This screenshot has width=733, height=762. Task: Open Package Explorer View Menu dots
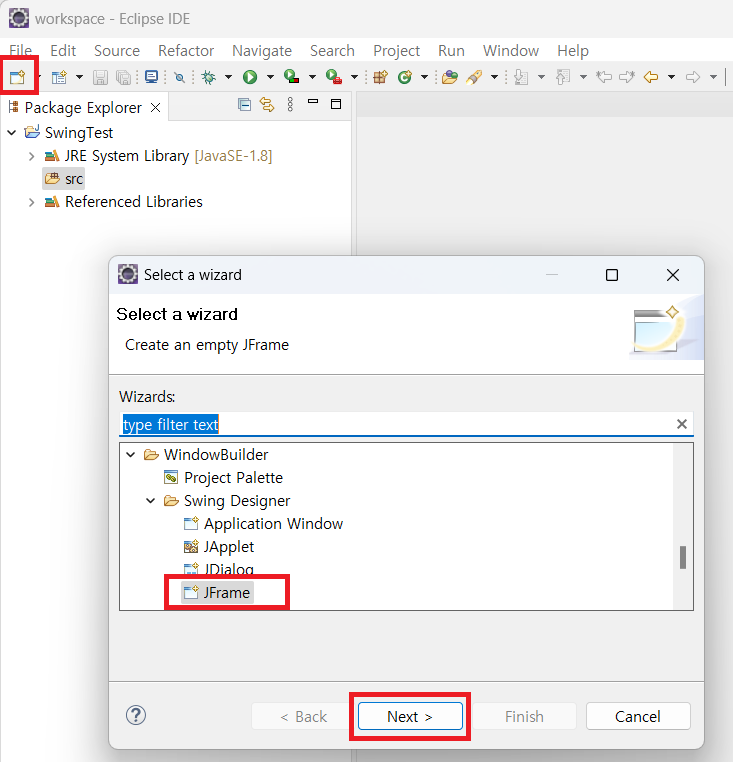click(x=290, y=104)
